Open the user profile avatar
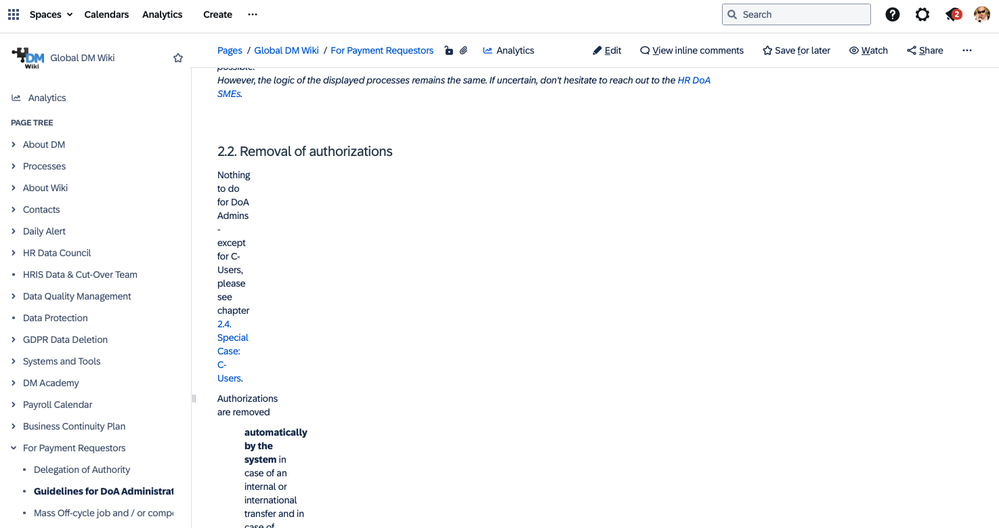The height and width of the screenshot is (528, 999). coord(982,15)
